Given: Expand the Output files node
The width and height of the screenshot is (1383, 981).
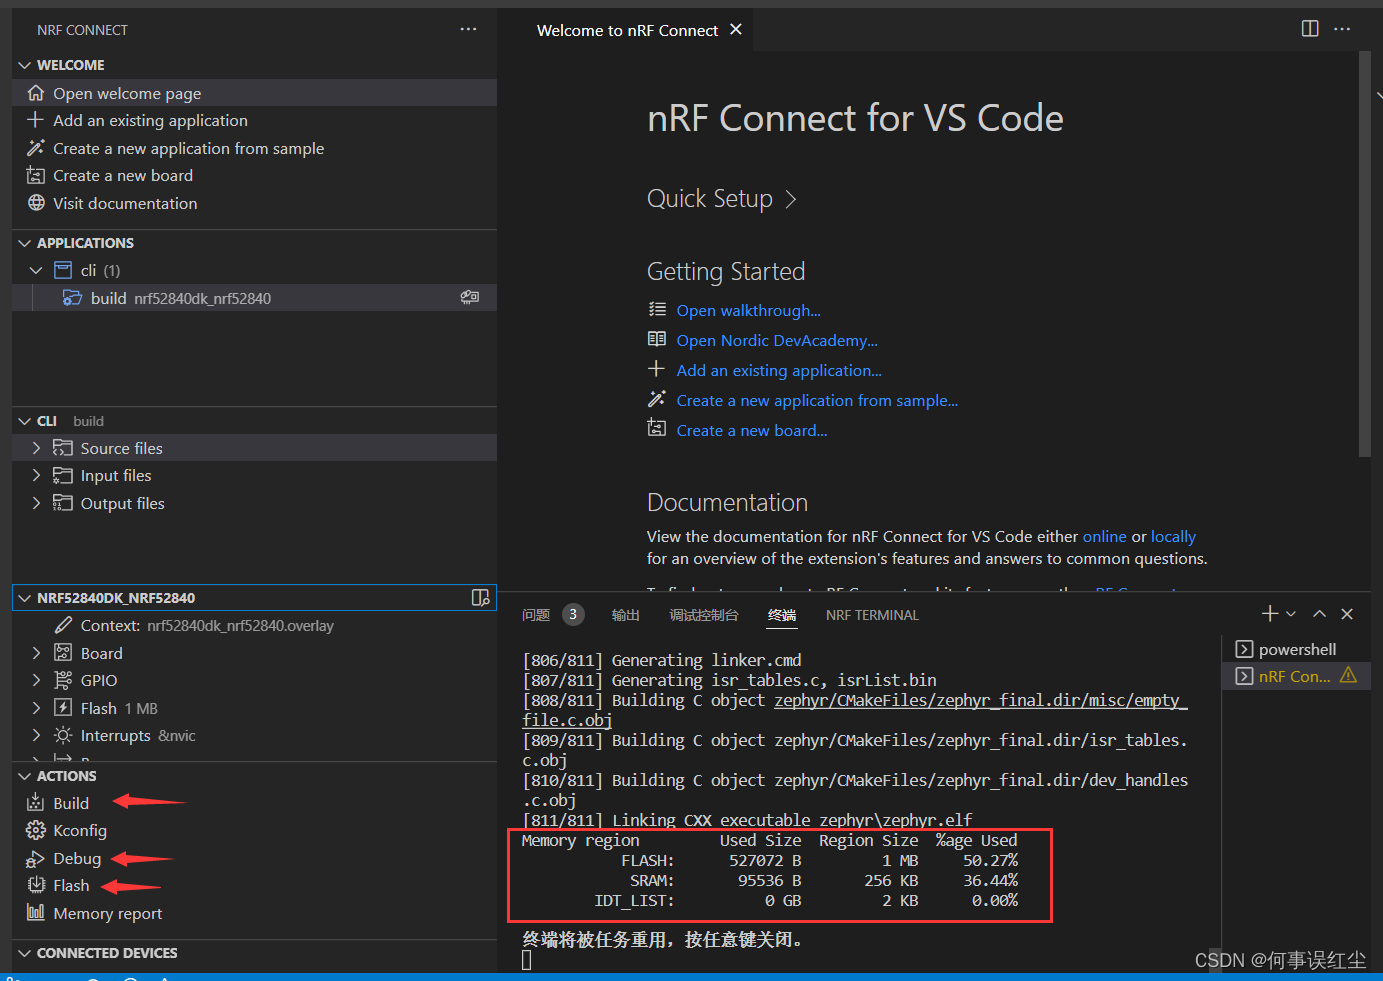Looking at the screenshot, I should point(36,503).
